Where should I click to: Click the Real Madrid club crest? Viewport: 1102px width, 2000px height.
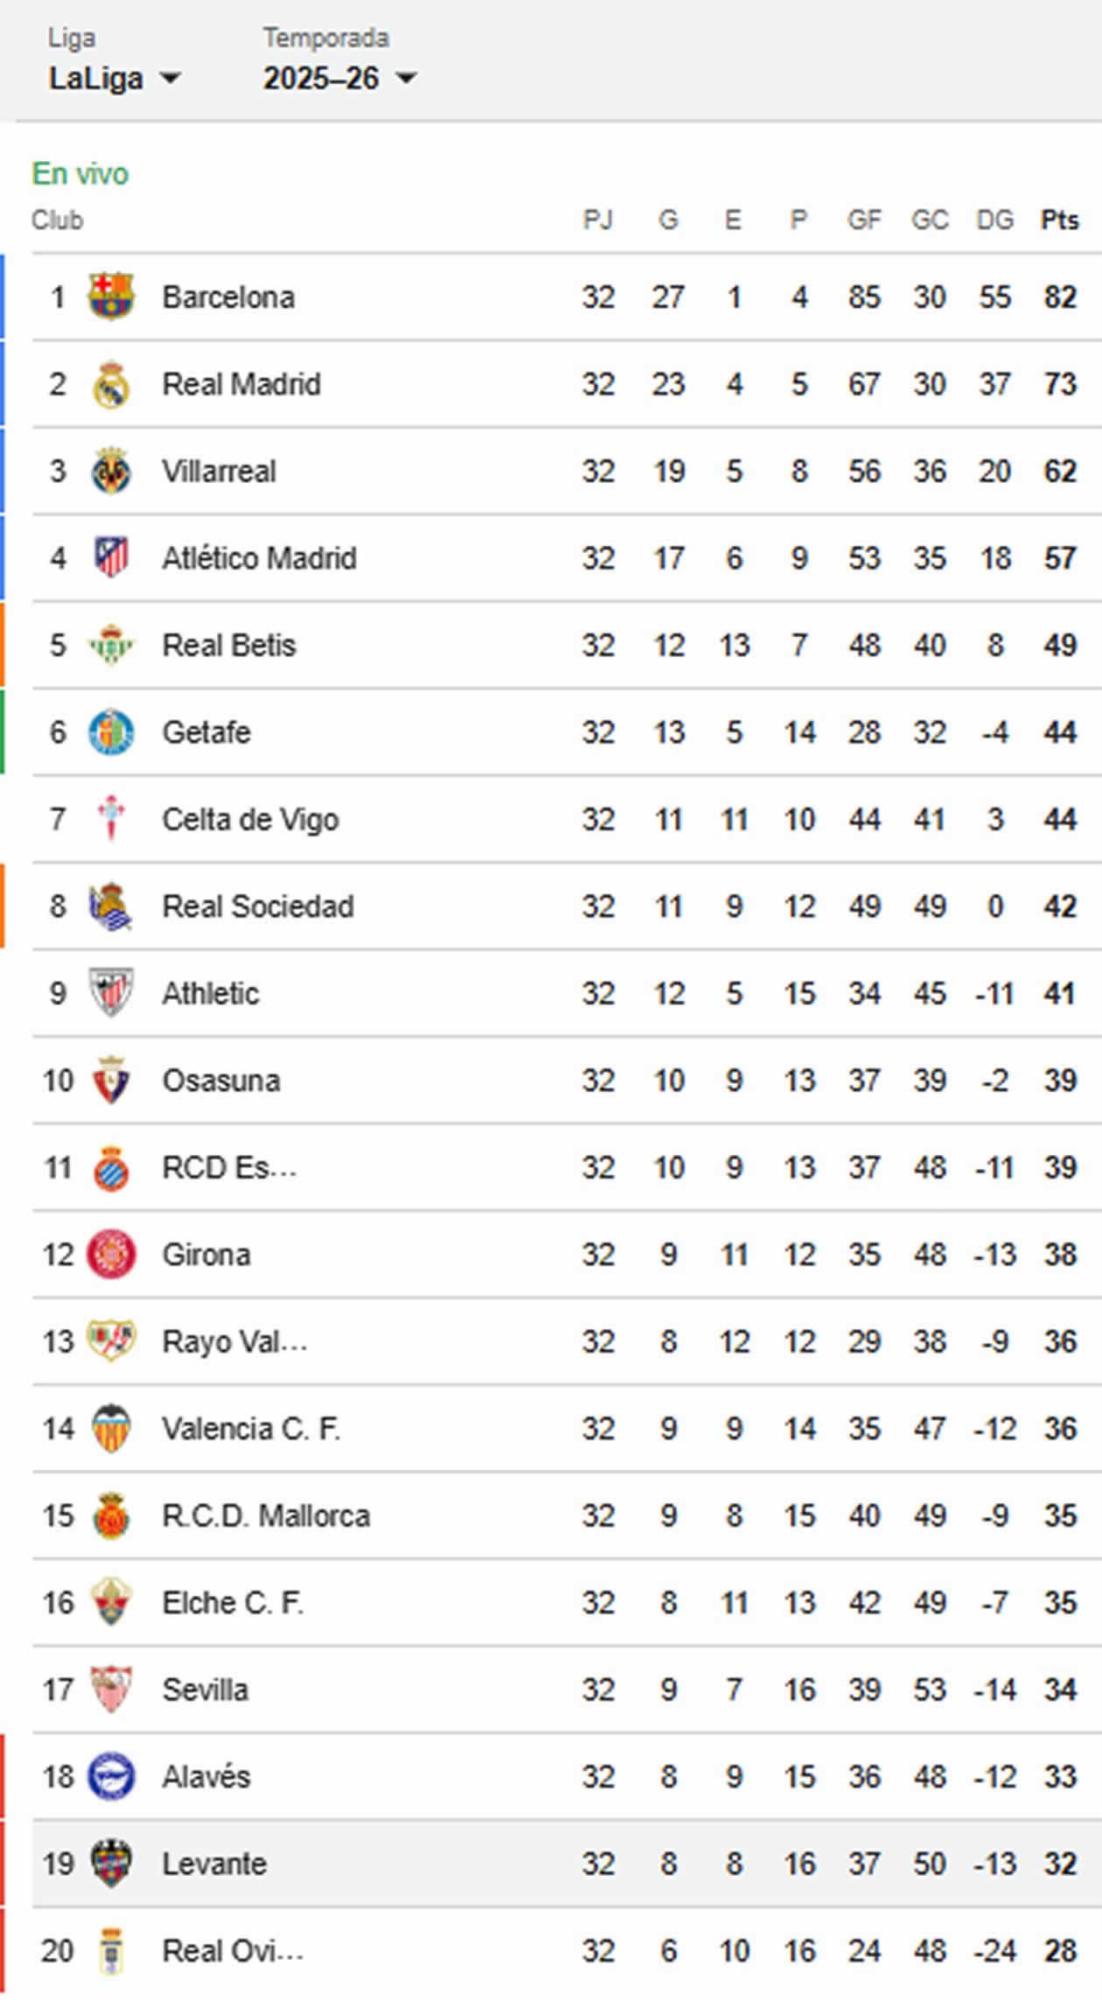point(110,383)
